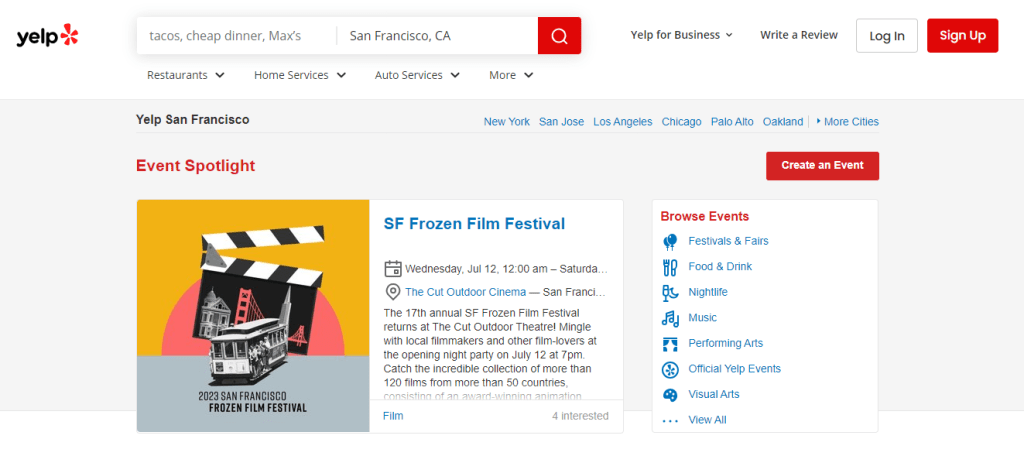The height and width of the screenshot is (456, 1024).
Task: Click the '4 interested' text
Action: click(x=580, y=415)
